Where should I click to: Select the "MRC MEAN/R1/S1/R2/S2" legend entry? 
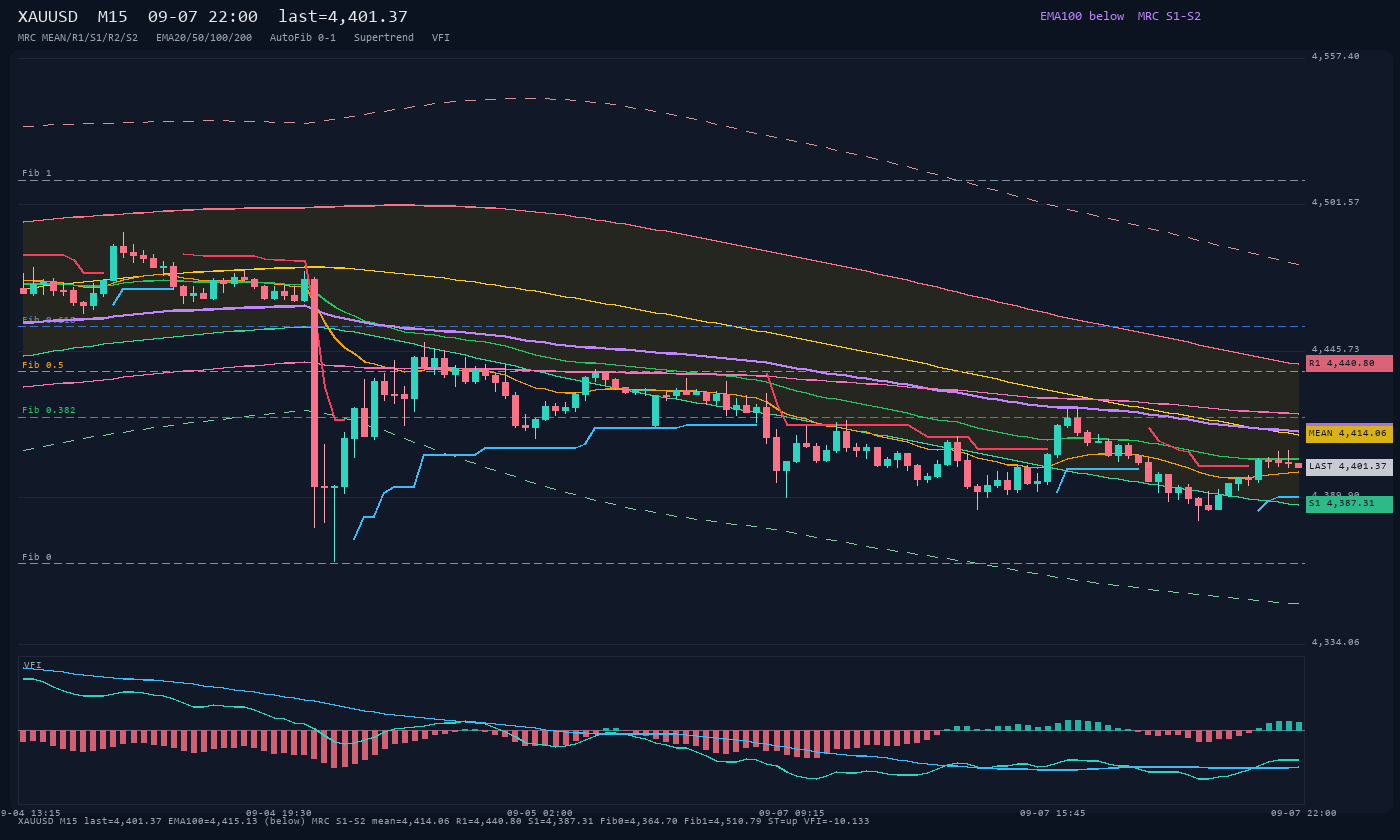pos(78,37)
